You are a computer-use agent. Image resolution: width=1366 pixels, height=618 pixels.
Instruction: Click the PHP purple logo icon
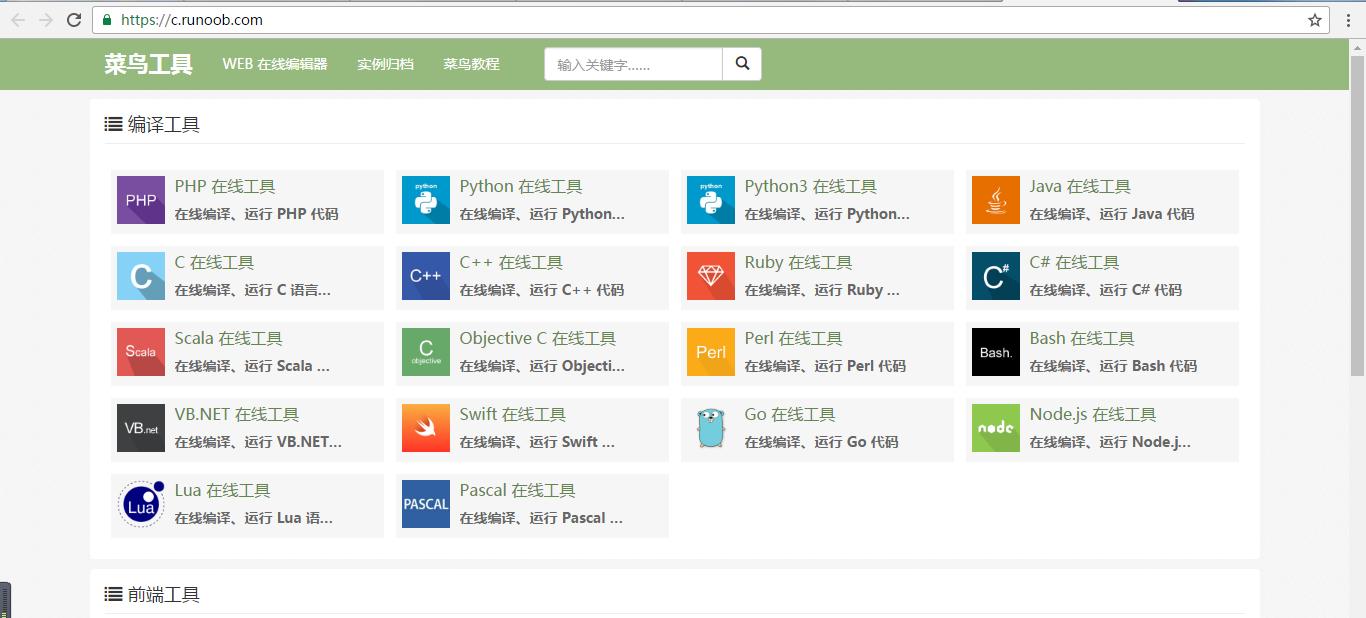(141, 200)
